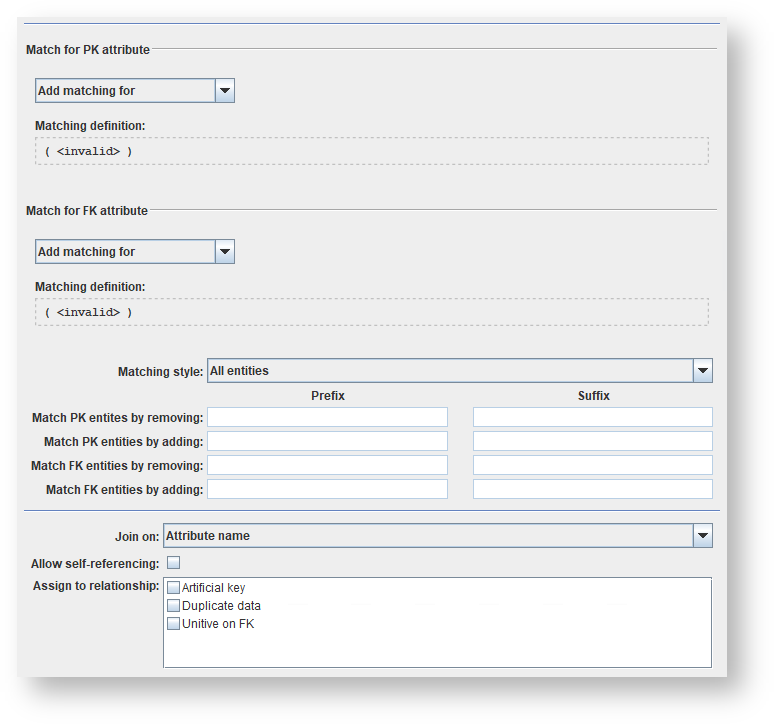775x725 pixels.
Task: Click Prefix field for FK entities by adding
Action: 327,489
